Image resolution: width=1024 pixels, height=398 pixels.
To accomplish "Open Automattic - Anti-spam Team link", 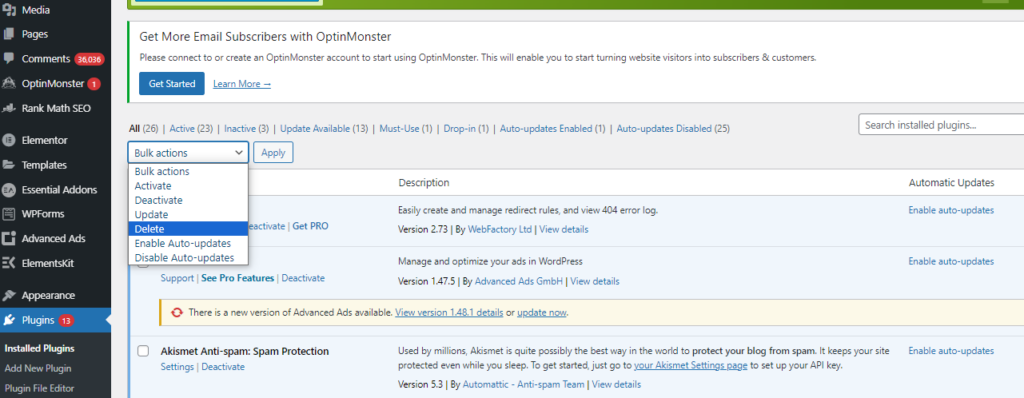I will pos(524,384).
